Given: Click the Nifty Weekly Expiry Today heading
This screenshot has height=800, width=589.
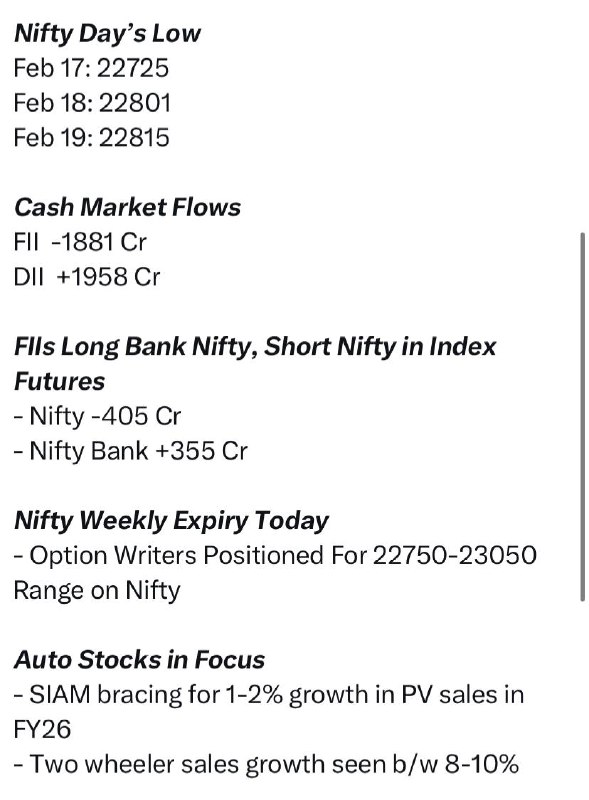Looking at the screenshot, I should [x=171, y=521].
